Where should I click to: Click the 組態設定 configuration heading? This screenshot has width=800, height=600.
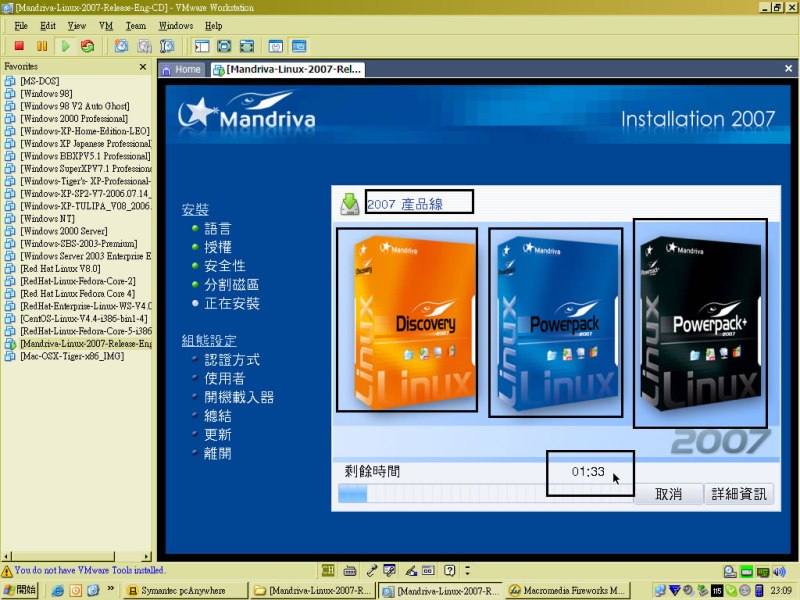209,340
